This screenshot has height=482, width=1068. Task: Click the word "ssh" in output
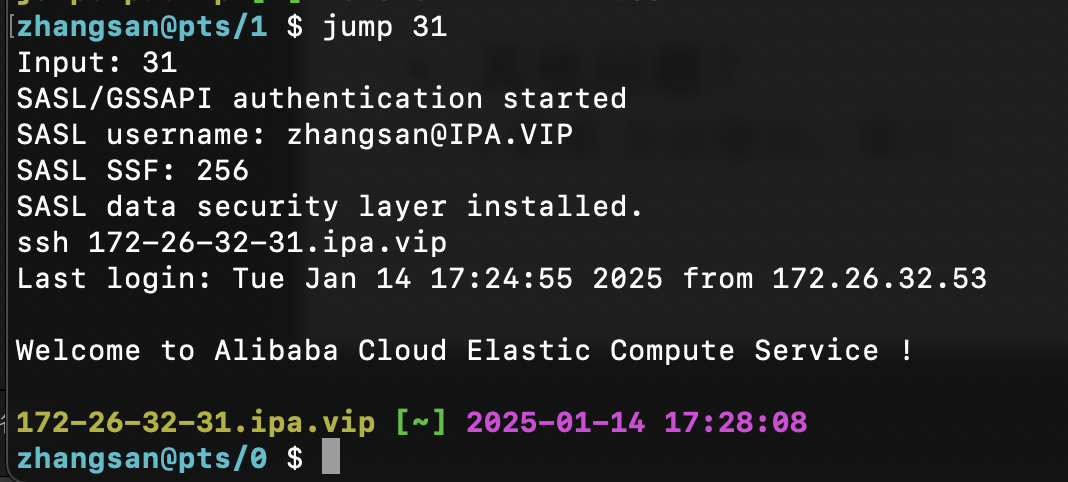[43, 243]
